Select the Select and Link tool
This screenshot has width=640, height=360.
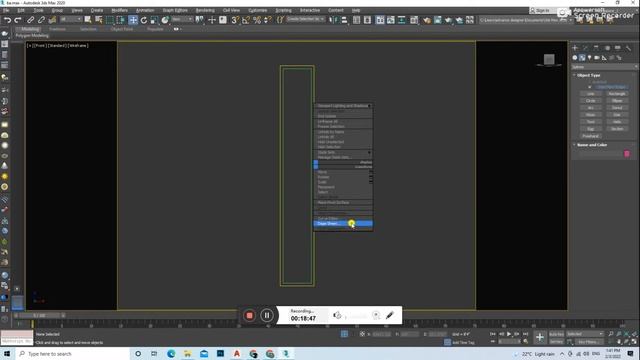(x=31, y=20)
